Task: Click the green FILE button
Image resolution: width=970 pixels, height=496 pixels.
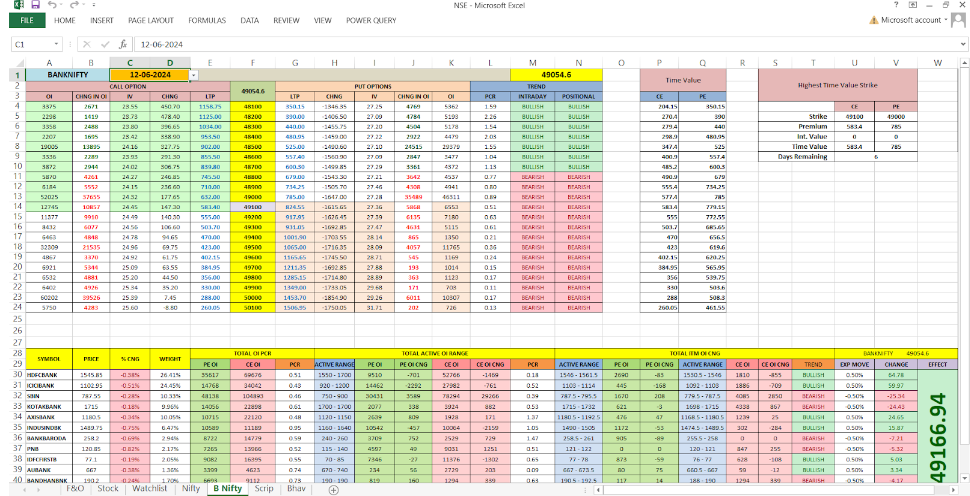Action: 26,19
